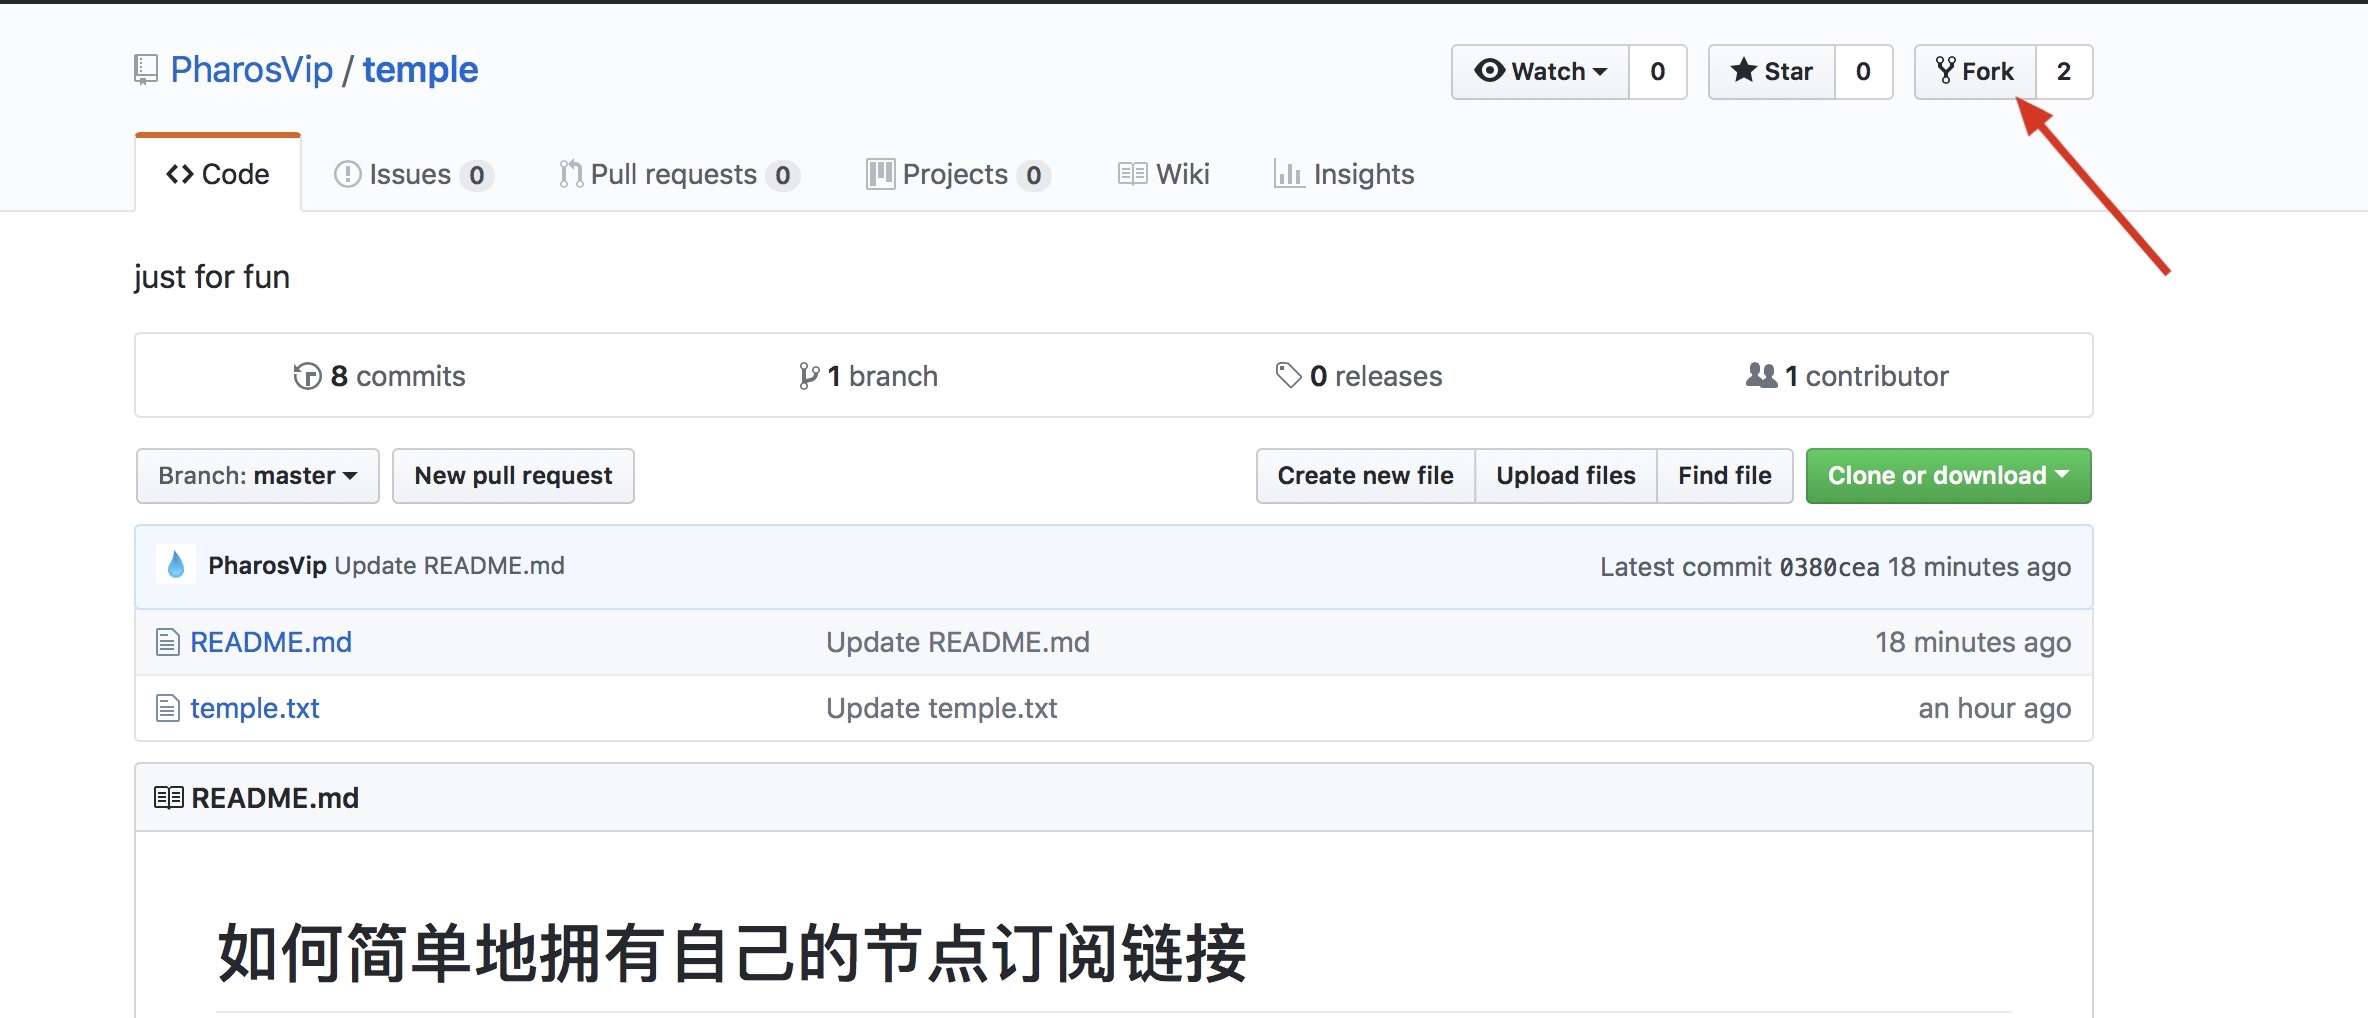Click the releases tag icon
2368x1018 pixels.
1288,375
